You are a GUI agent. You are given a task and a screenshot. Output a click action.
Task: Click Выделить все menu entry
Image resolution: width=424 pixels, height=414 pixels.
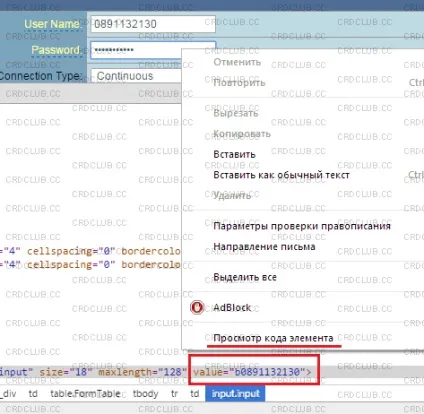tap(245, 277)
